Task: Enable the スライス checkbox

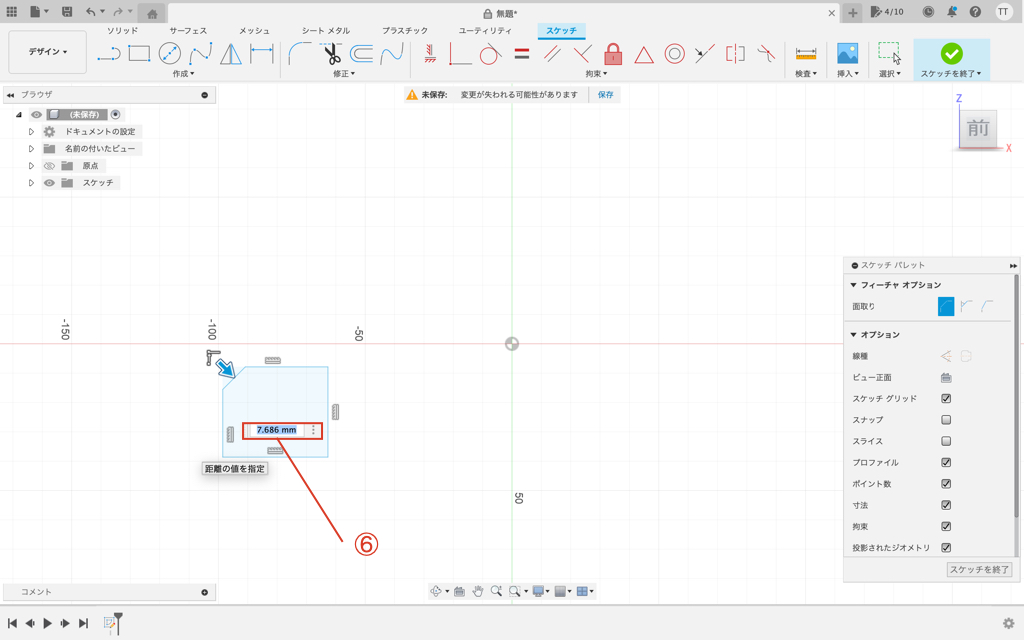Action: (x=946, y=441)
